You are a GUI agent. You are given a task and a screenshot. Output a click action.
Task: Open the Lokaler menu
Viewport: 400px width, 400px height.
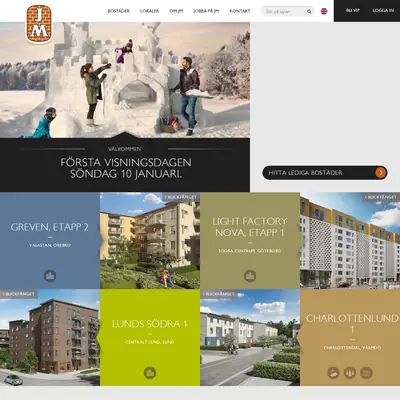click(149, 11)
